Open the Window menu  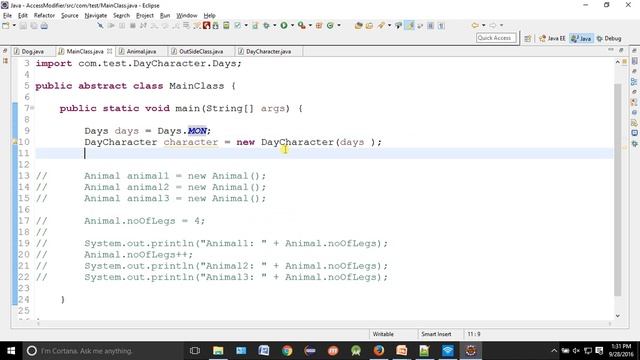pos(187,16)
